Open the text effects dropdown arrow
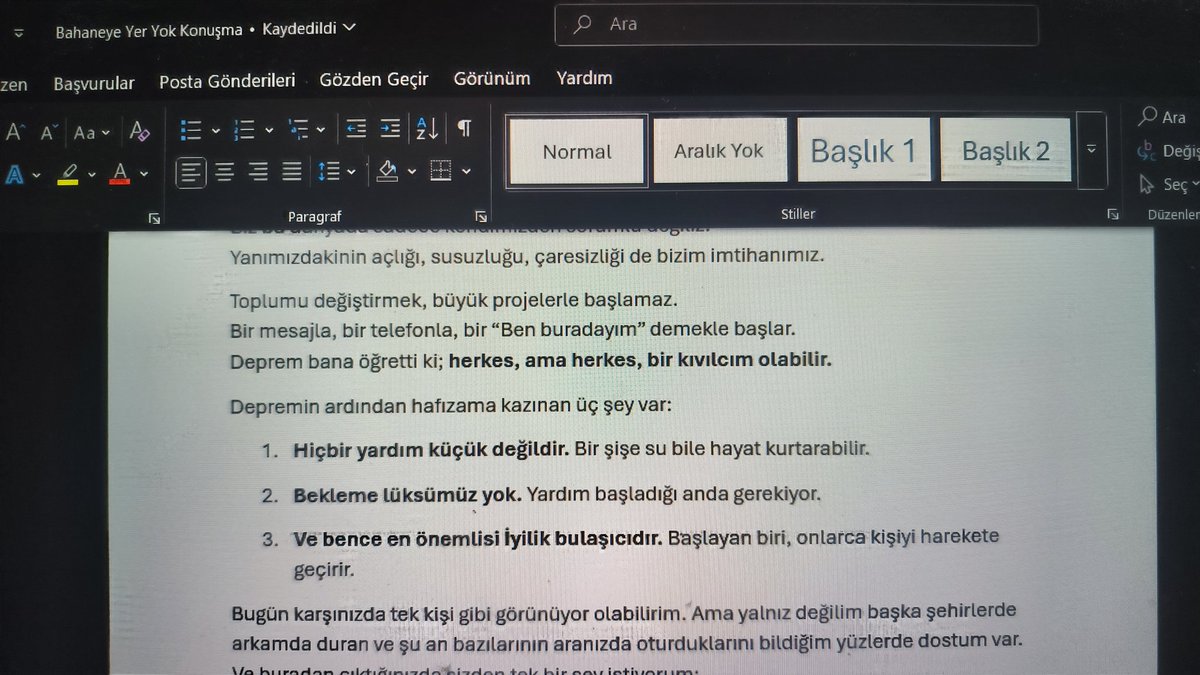Image resolution: width=1200 pixels, height=675 pixels. pyautogui.click(x=37, y=175)
